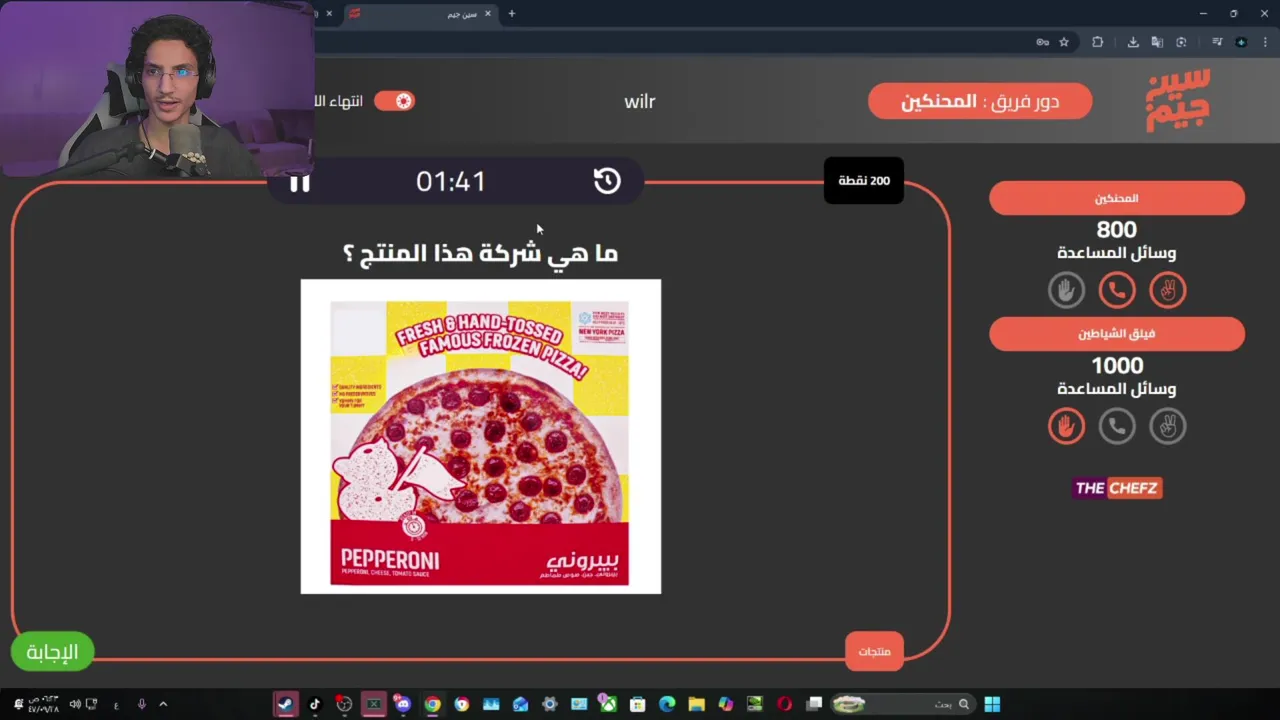This screenshot has height=720, width=1280.
Task: Open the volume control in system tray
Action: [76, 704]
